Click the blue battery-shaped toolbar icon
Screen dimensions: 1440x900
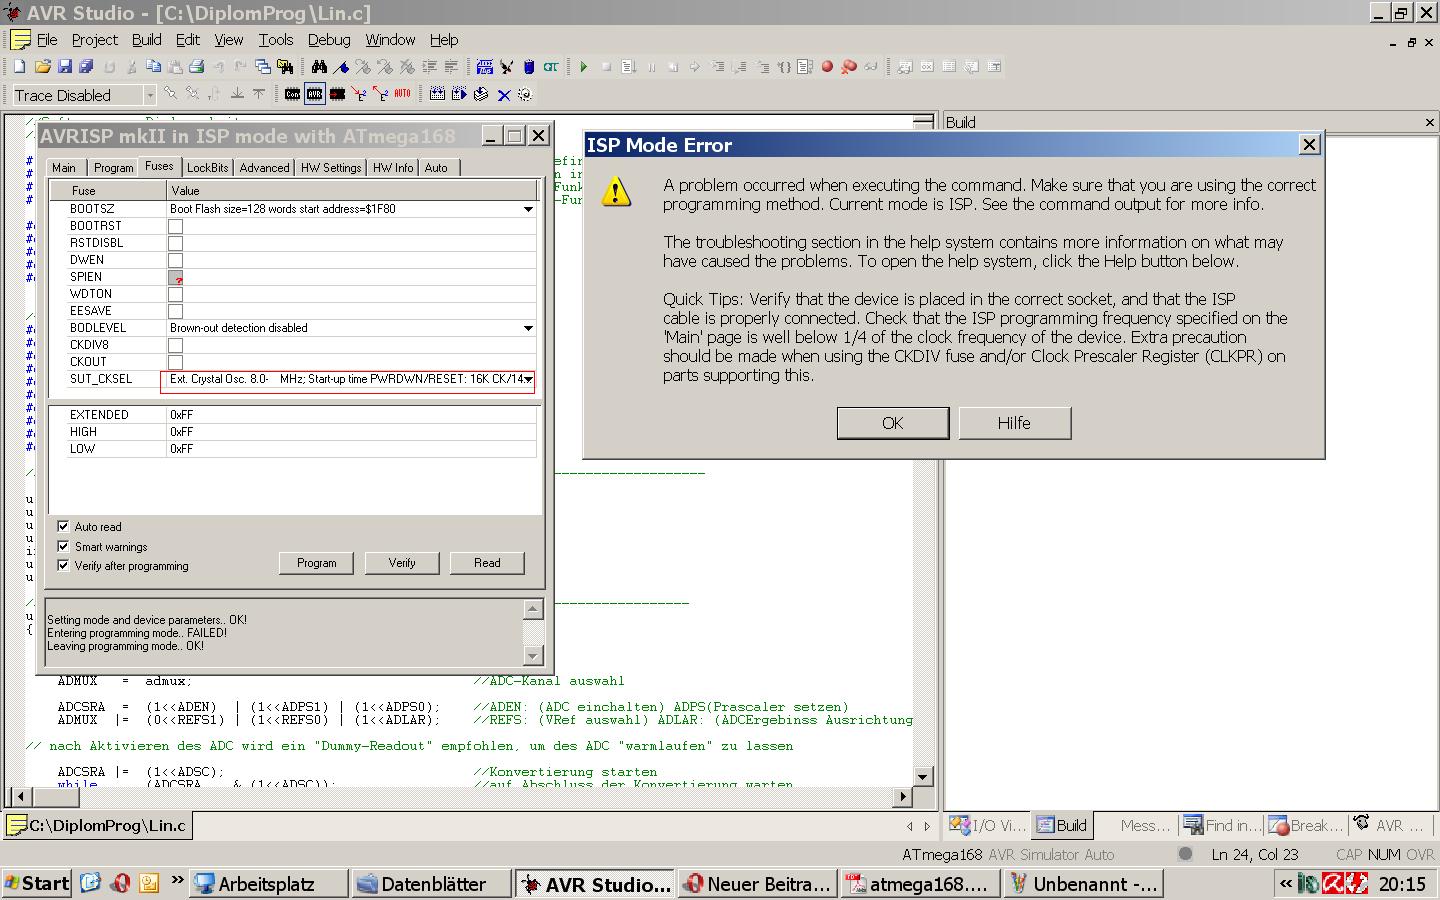pyautogui.click(x=529, y=67)
